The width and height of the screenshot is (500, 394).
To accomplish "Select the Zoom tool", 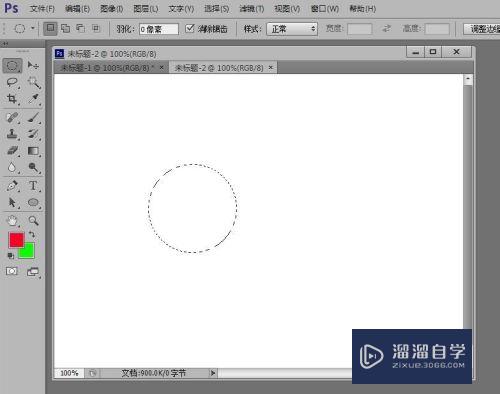I will pyautogui.click(x=33, y=221).
